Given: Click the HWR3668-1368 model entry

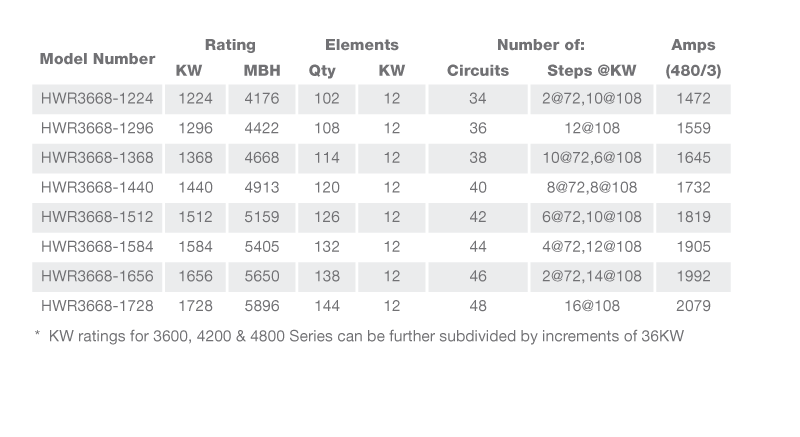Looking at the screenshot, I should [97, 158].
